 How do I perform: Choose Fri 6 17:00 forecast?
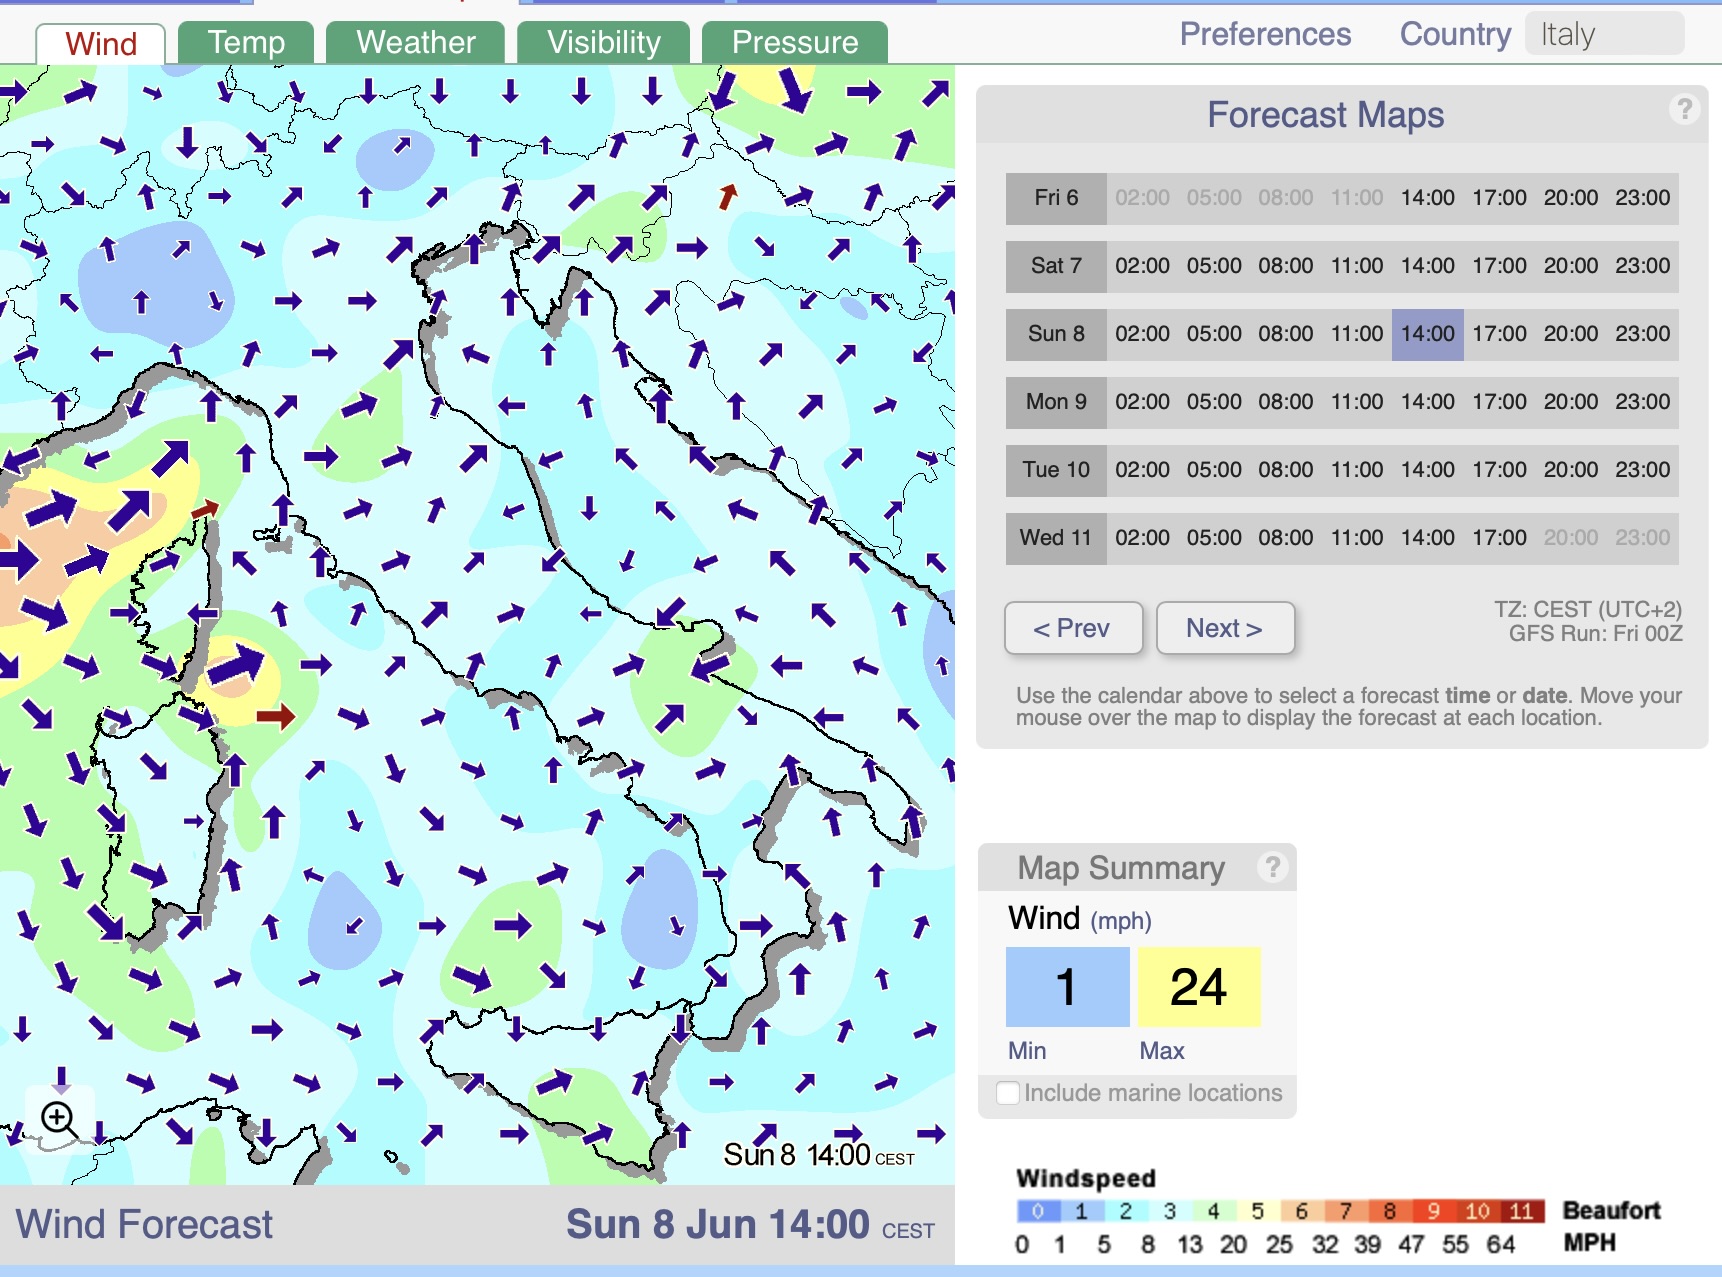1499,198
